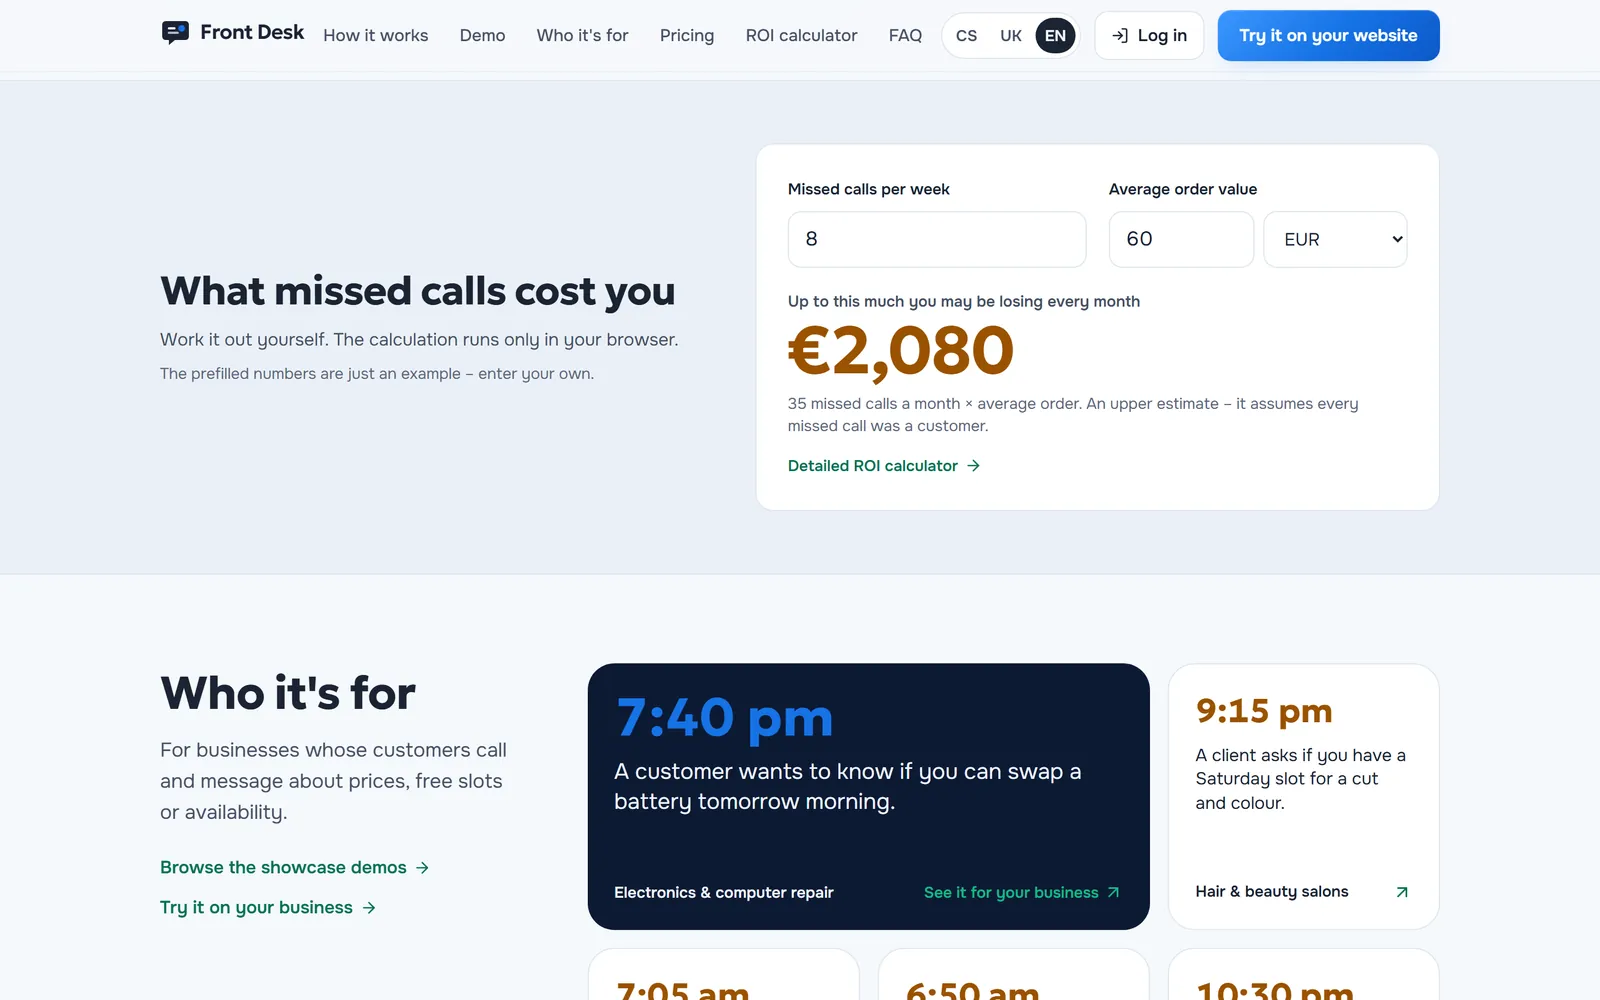Open ROI calculator from the navbar

(x=801, y=36)
